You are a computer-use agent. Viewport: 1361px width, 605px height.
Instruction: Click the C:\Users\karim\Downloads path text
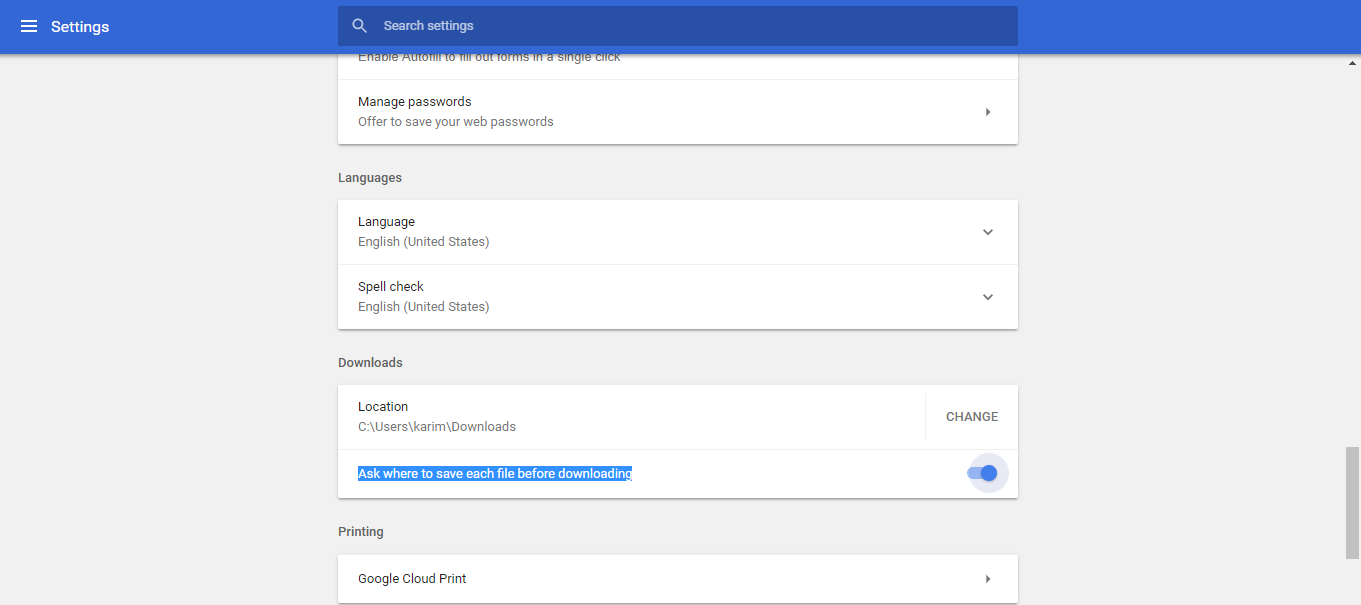(437, 427)
